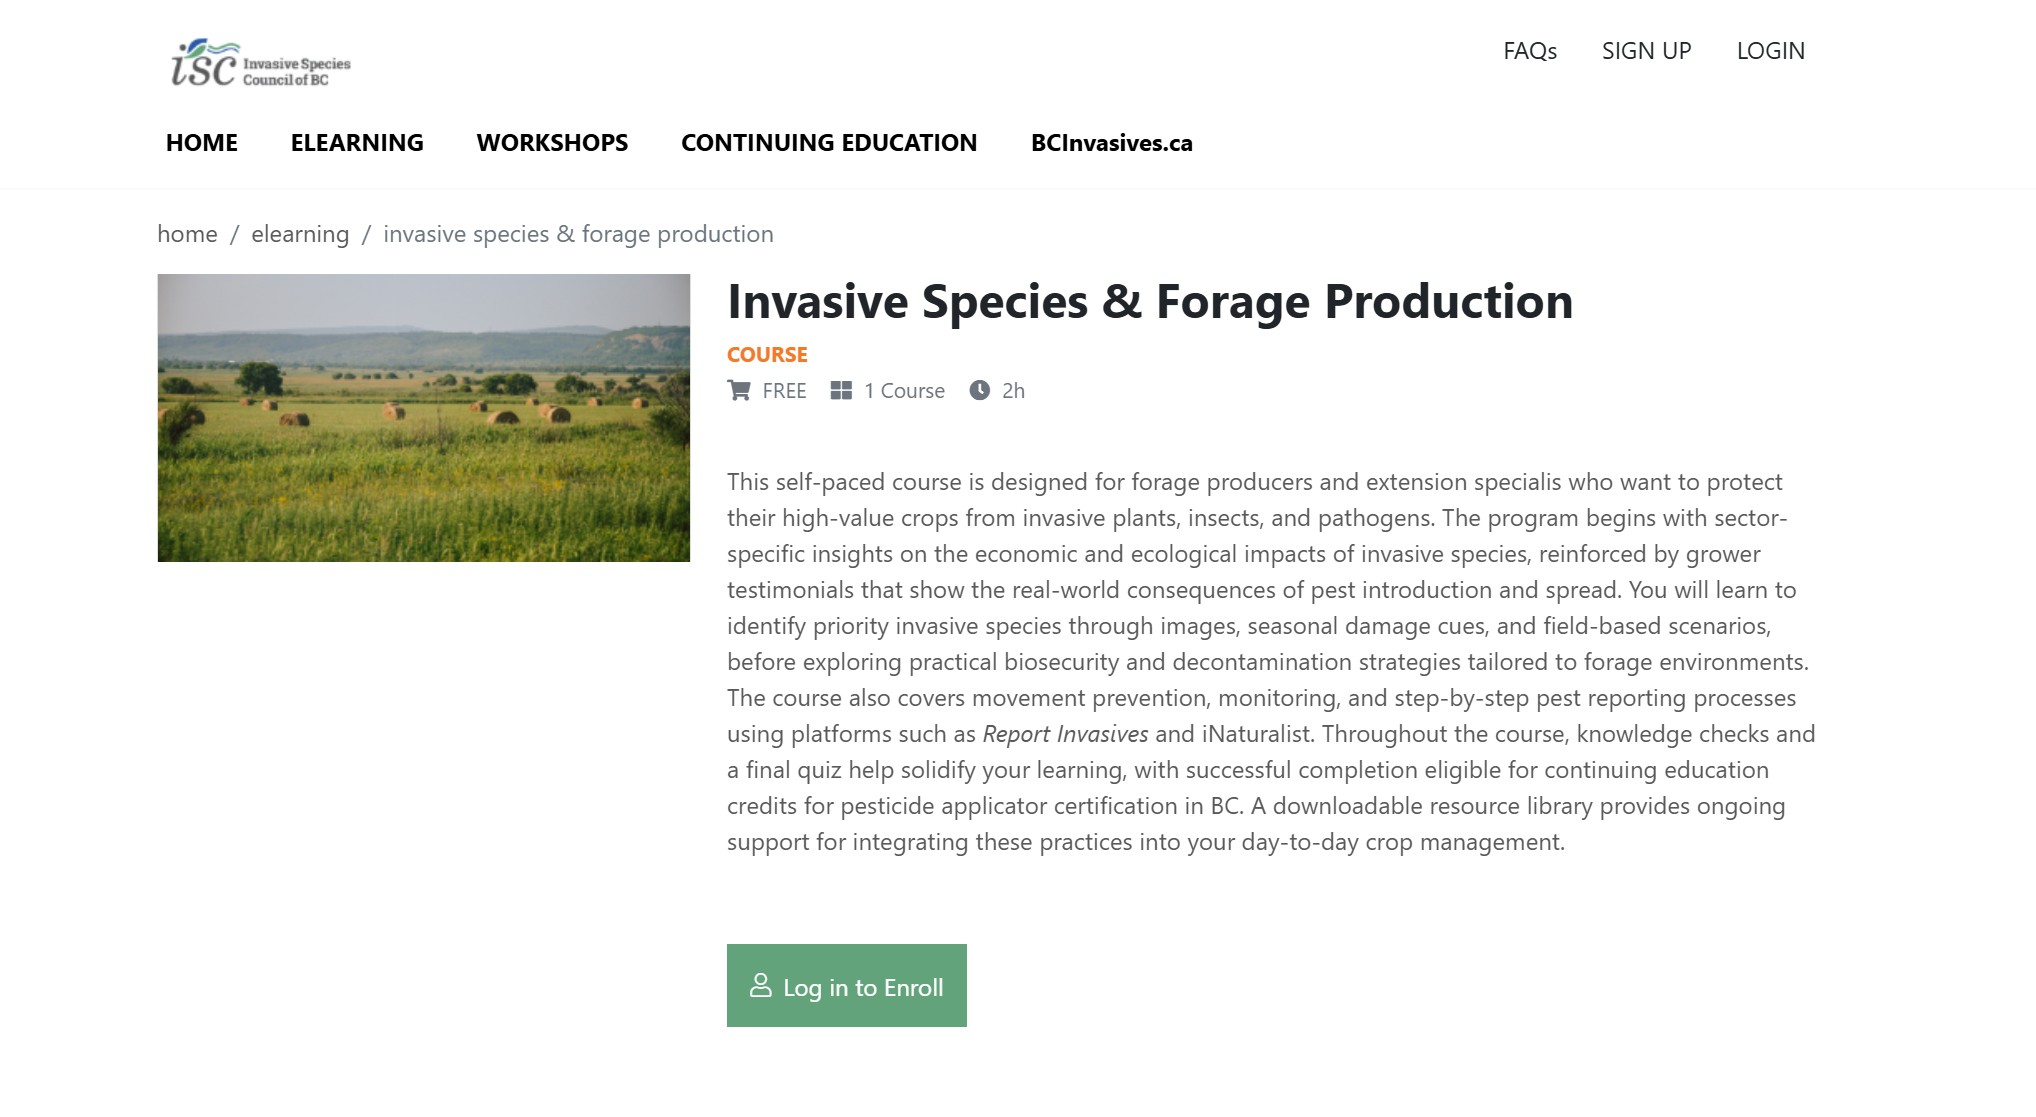Open the FAQs page
The height and width of the screenshot is (1117, 2036).
pos(1529,51)
